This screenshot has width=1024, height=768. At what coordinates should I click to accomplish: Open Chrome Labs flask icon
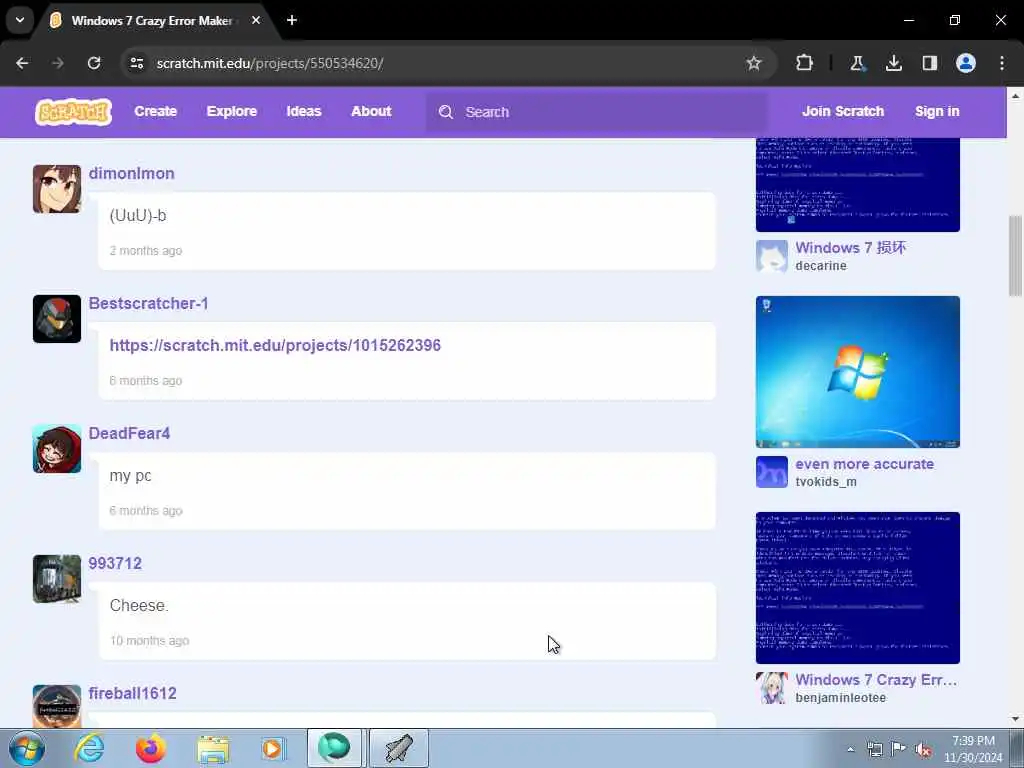tap(857, 63)
